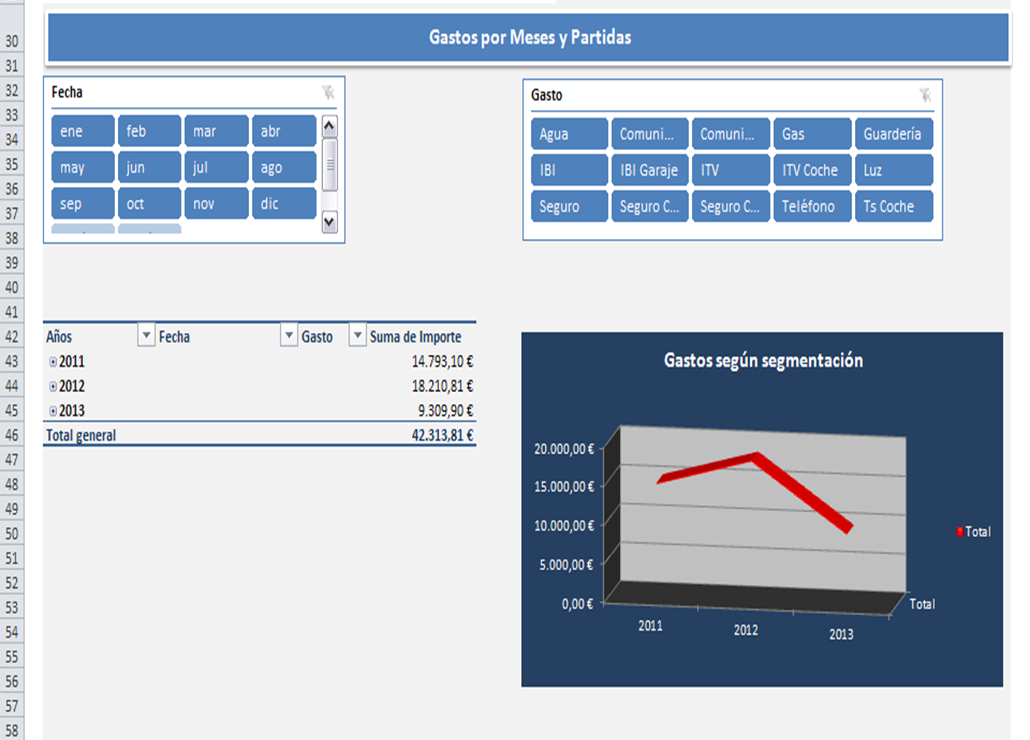
Task: Select the Agua expense filter
Action: coord(569,134)
